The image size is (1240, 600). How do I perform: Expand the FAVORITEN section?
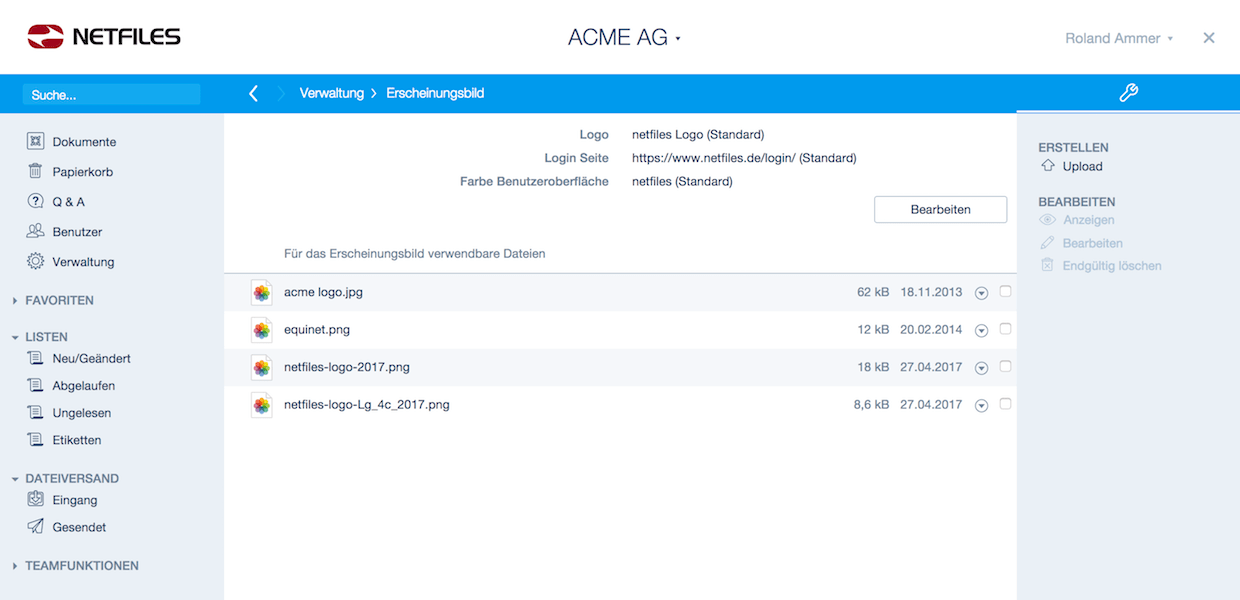coord(16,300)
